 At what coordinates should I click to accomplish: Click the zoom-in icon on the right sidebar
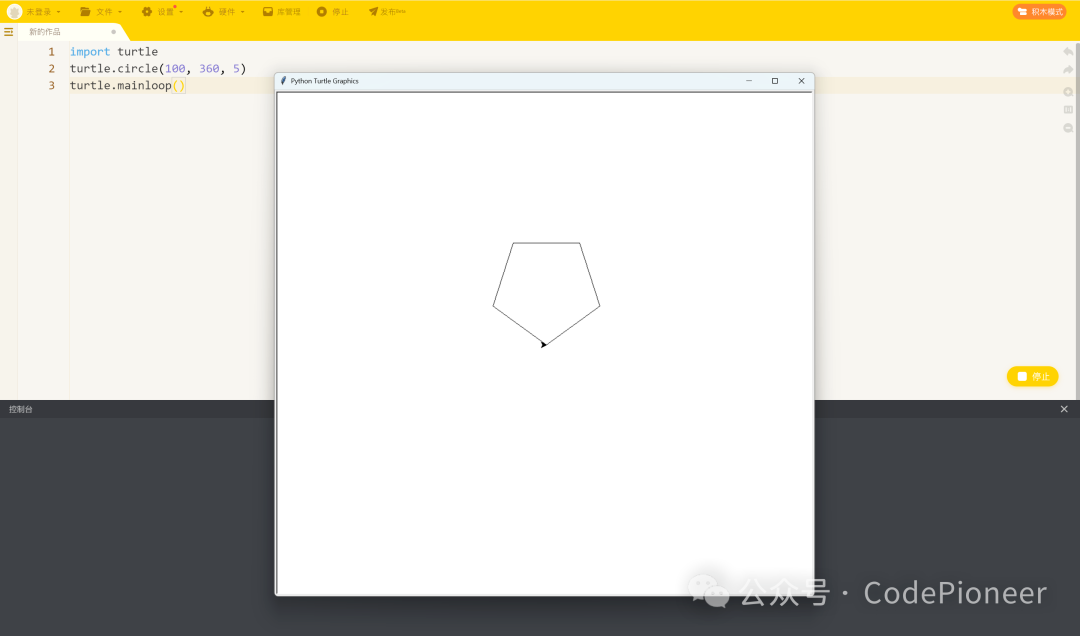(1068, 91)
